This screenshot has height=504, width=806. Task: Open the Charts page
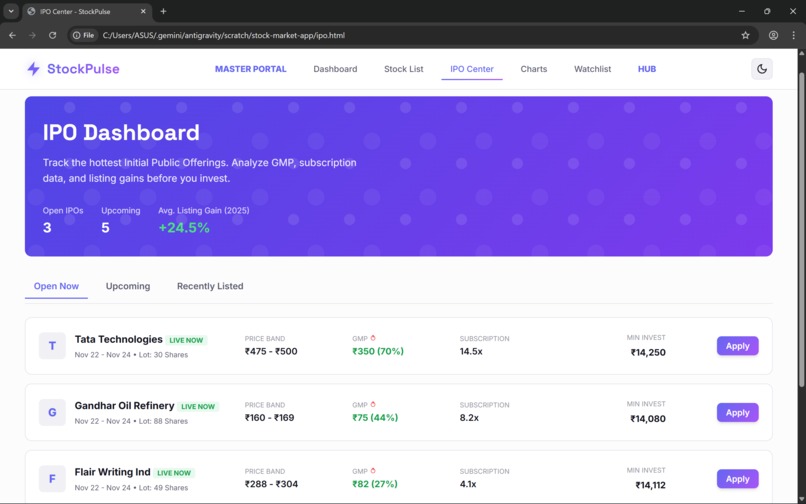pos(534,69)
